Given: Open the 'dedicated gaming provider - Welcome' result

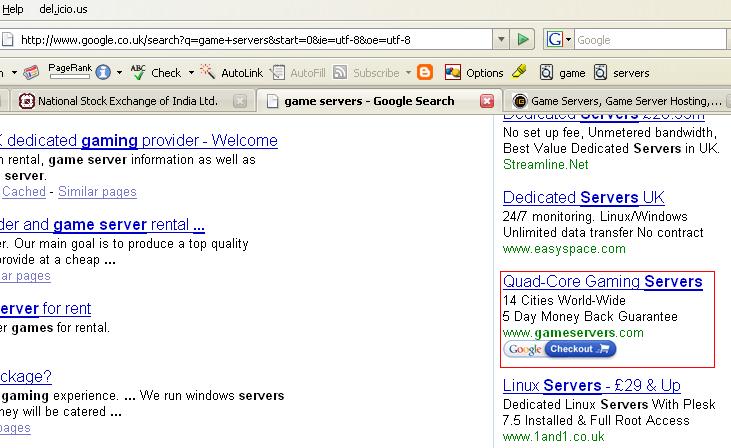Looking at the screenshot, I should (139, 140).
